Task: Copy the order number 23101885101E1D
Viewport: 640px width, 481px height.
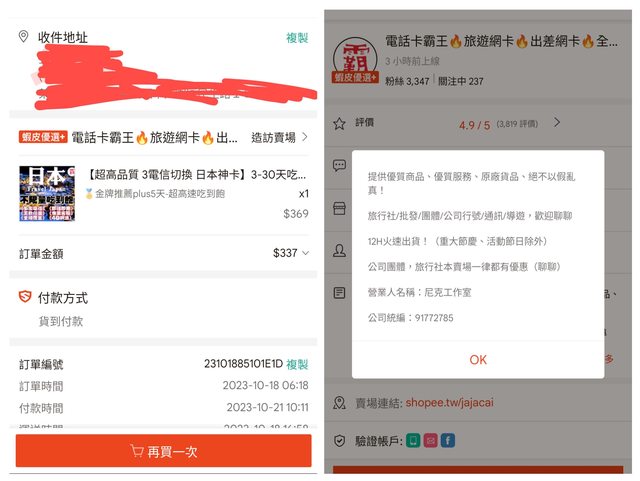Action: click(x=297, y=365)
